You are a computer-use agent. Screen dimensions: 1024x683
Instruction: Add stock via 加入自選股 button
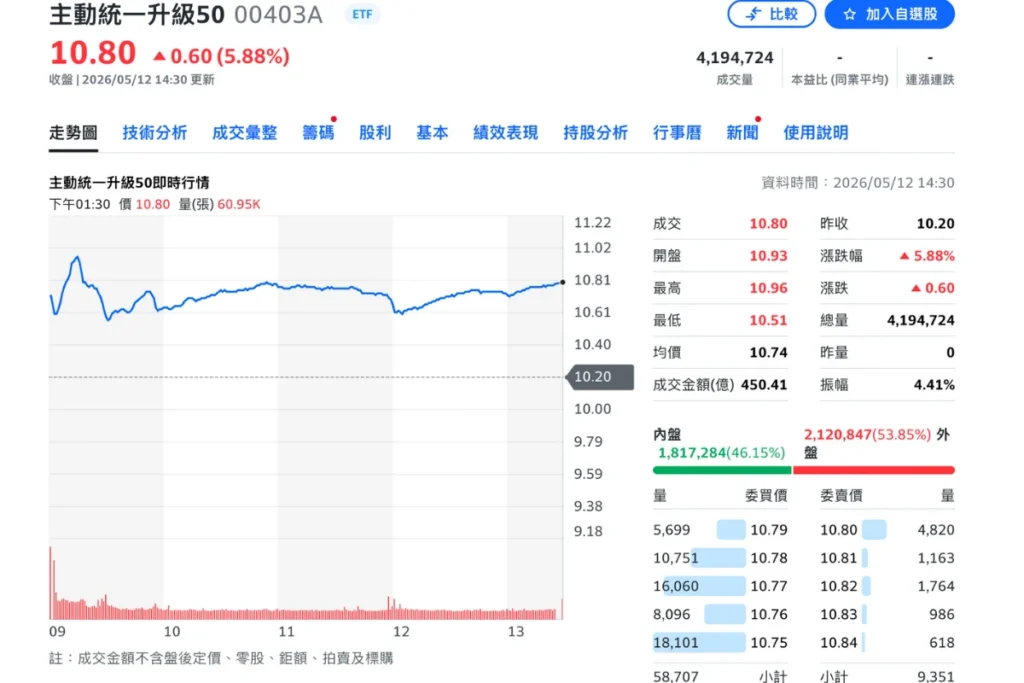pos(889,14)
